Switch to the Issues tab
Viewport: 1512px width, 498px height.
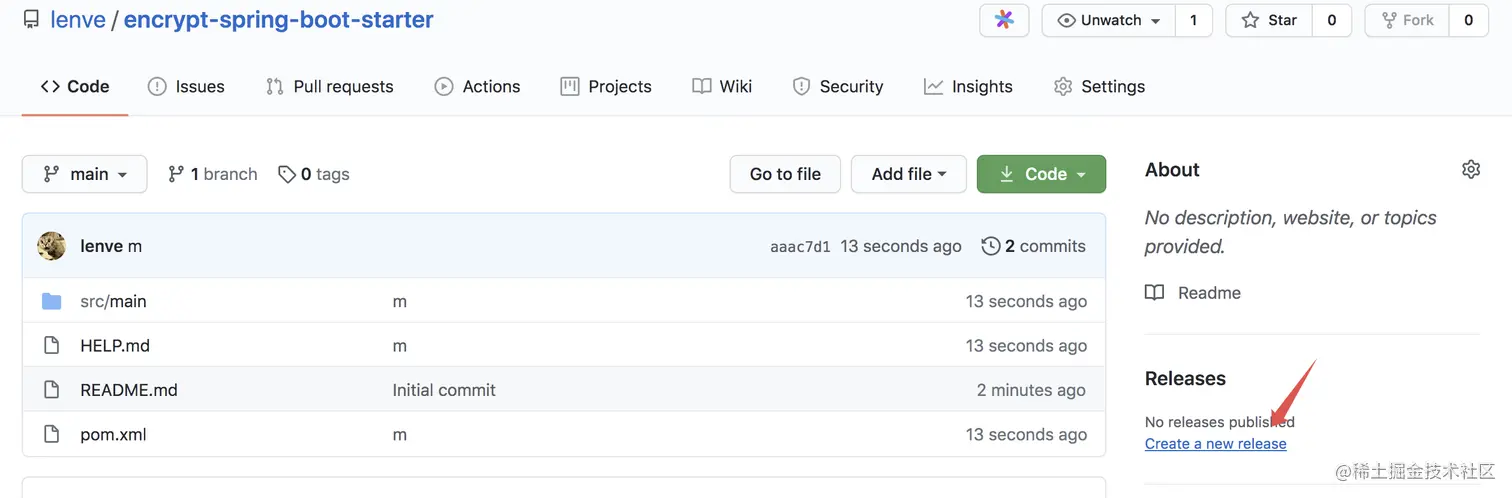coord(186,87)
